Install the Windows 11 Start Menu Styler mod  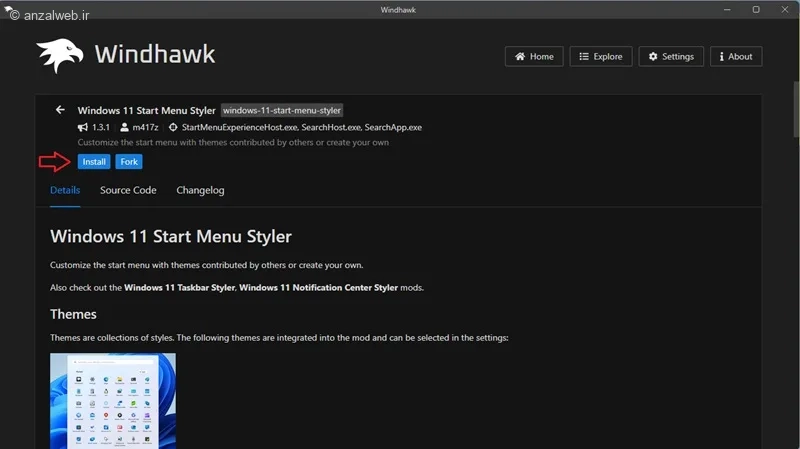(94, 162)
